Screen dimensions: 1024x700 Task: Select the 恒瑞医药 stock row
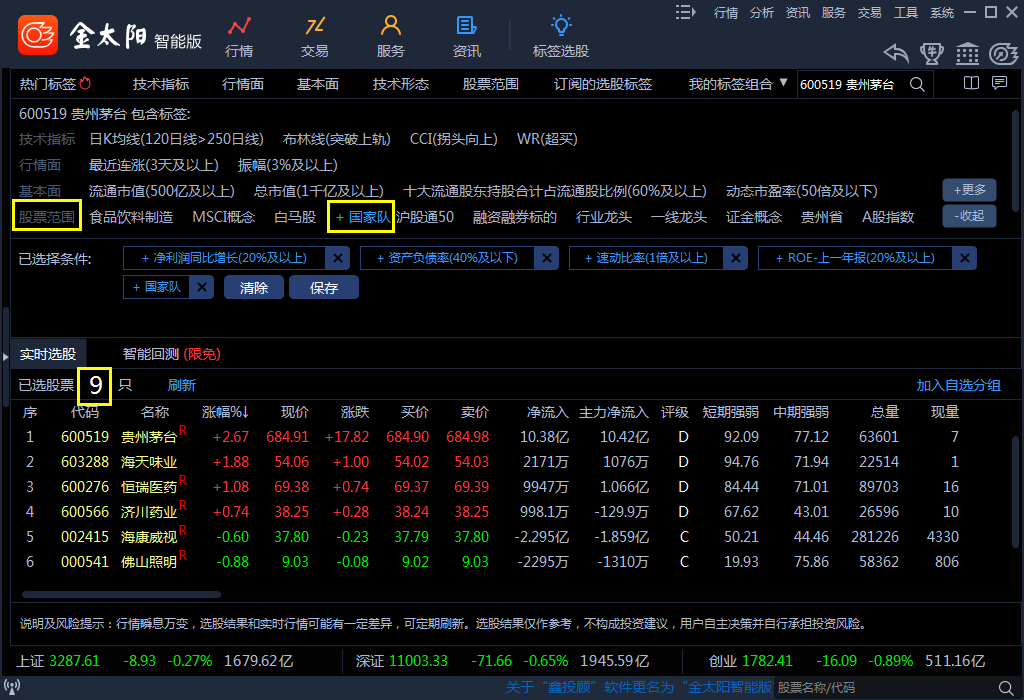click(x=511, y=486)
